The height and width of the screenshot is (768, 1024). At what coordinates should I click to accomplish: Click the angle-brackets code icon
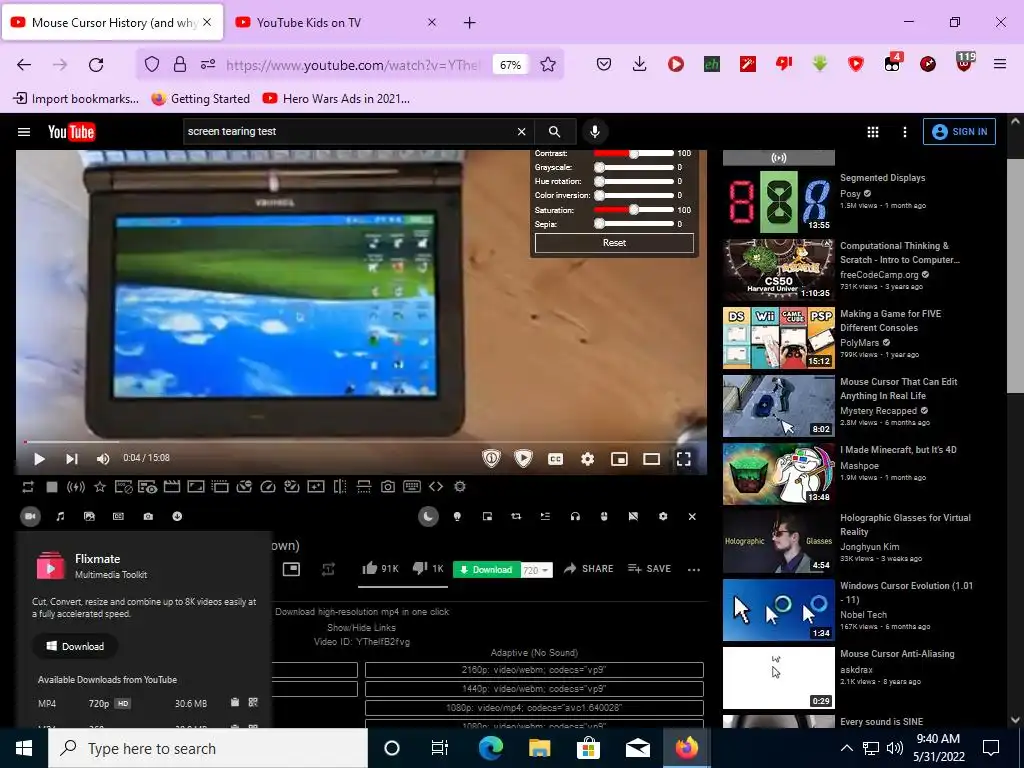click(436, 487)
